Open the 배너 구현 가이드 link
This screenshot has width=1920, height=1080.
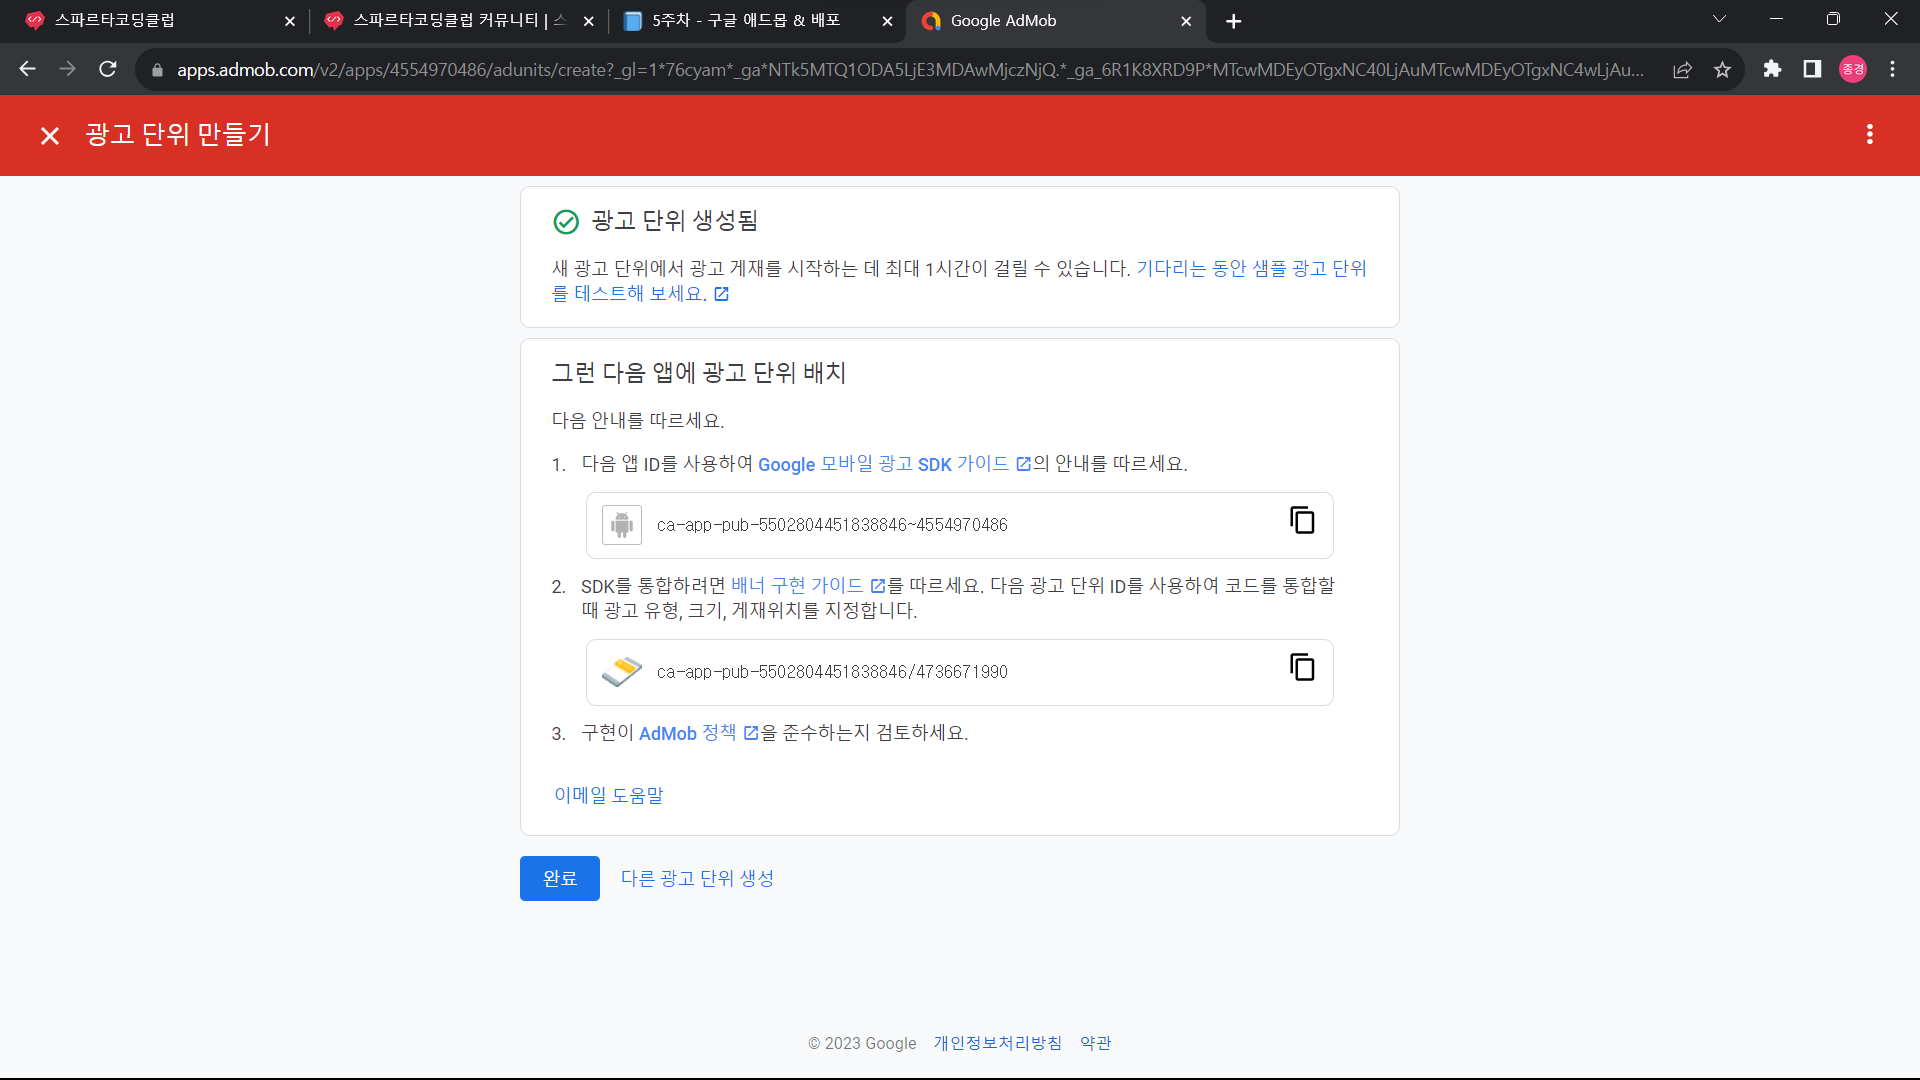(808, 586)
